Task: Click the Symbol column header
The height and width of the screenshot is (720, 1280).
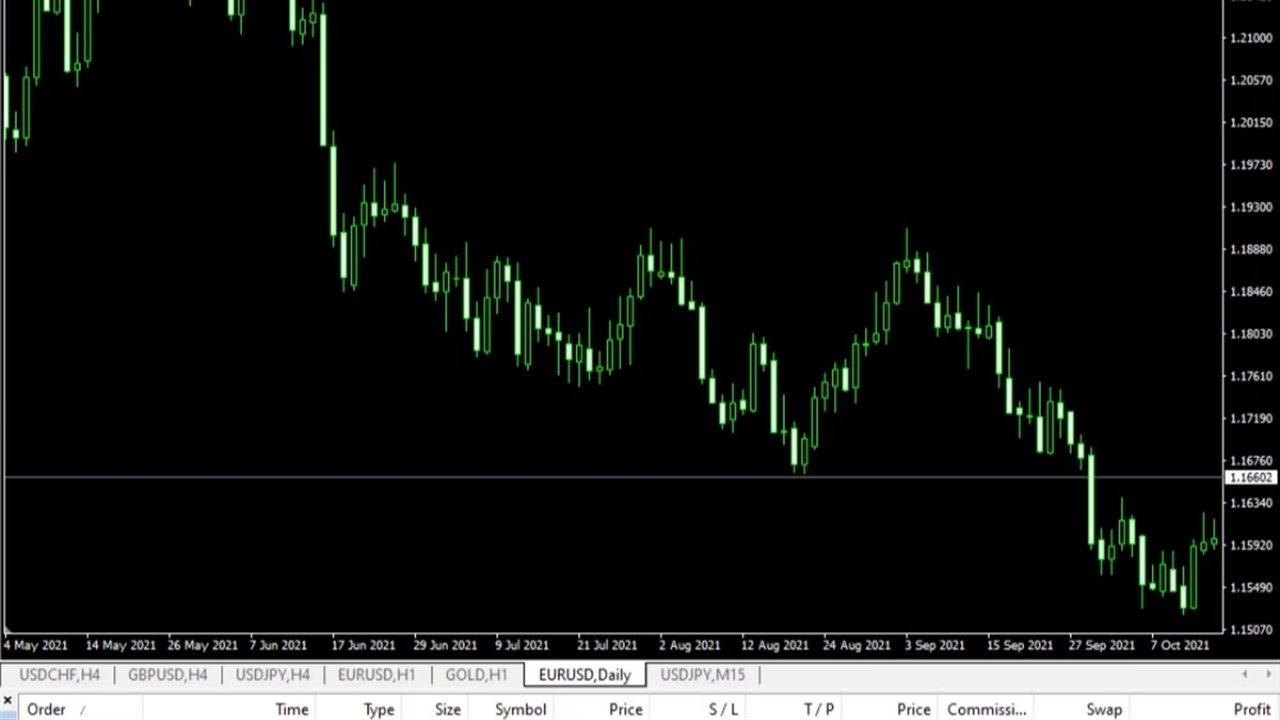Action: point(520,709)
